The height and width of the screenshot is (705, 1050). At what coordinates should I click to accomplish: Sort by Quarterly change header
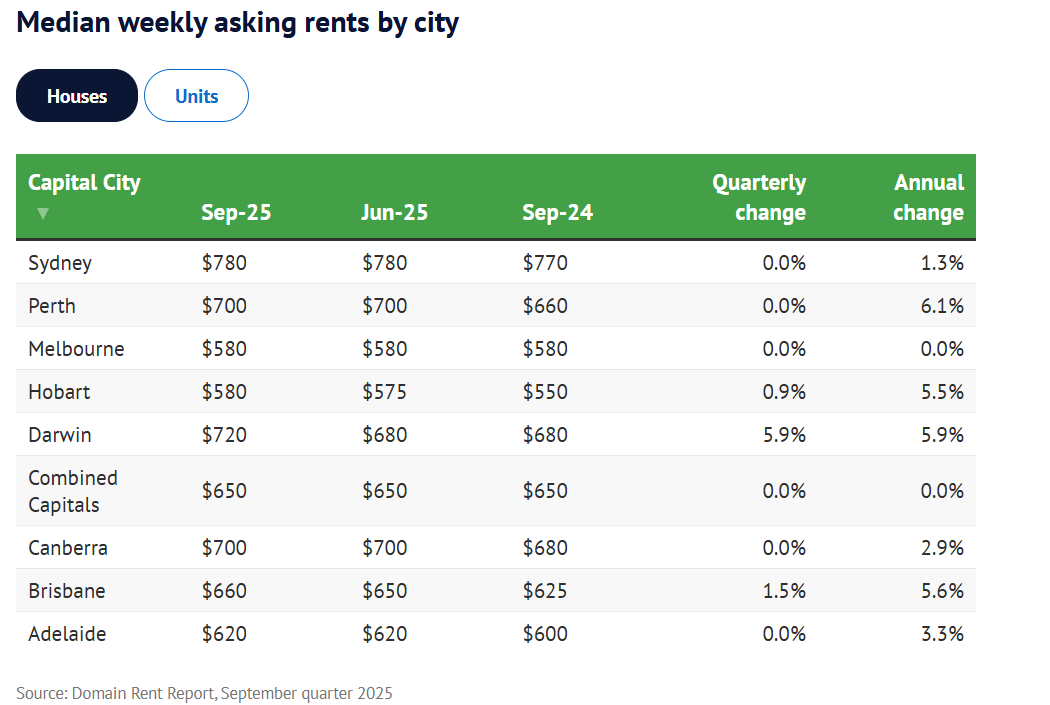(x=758, y=197)
